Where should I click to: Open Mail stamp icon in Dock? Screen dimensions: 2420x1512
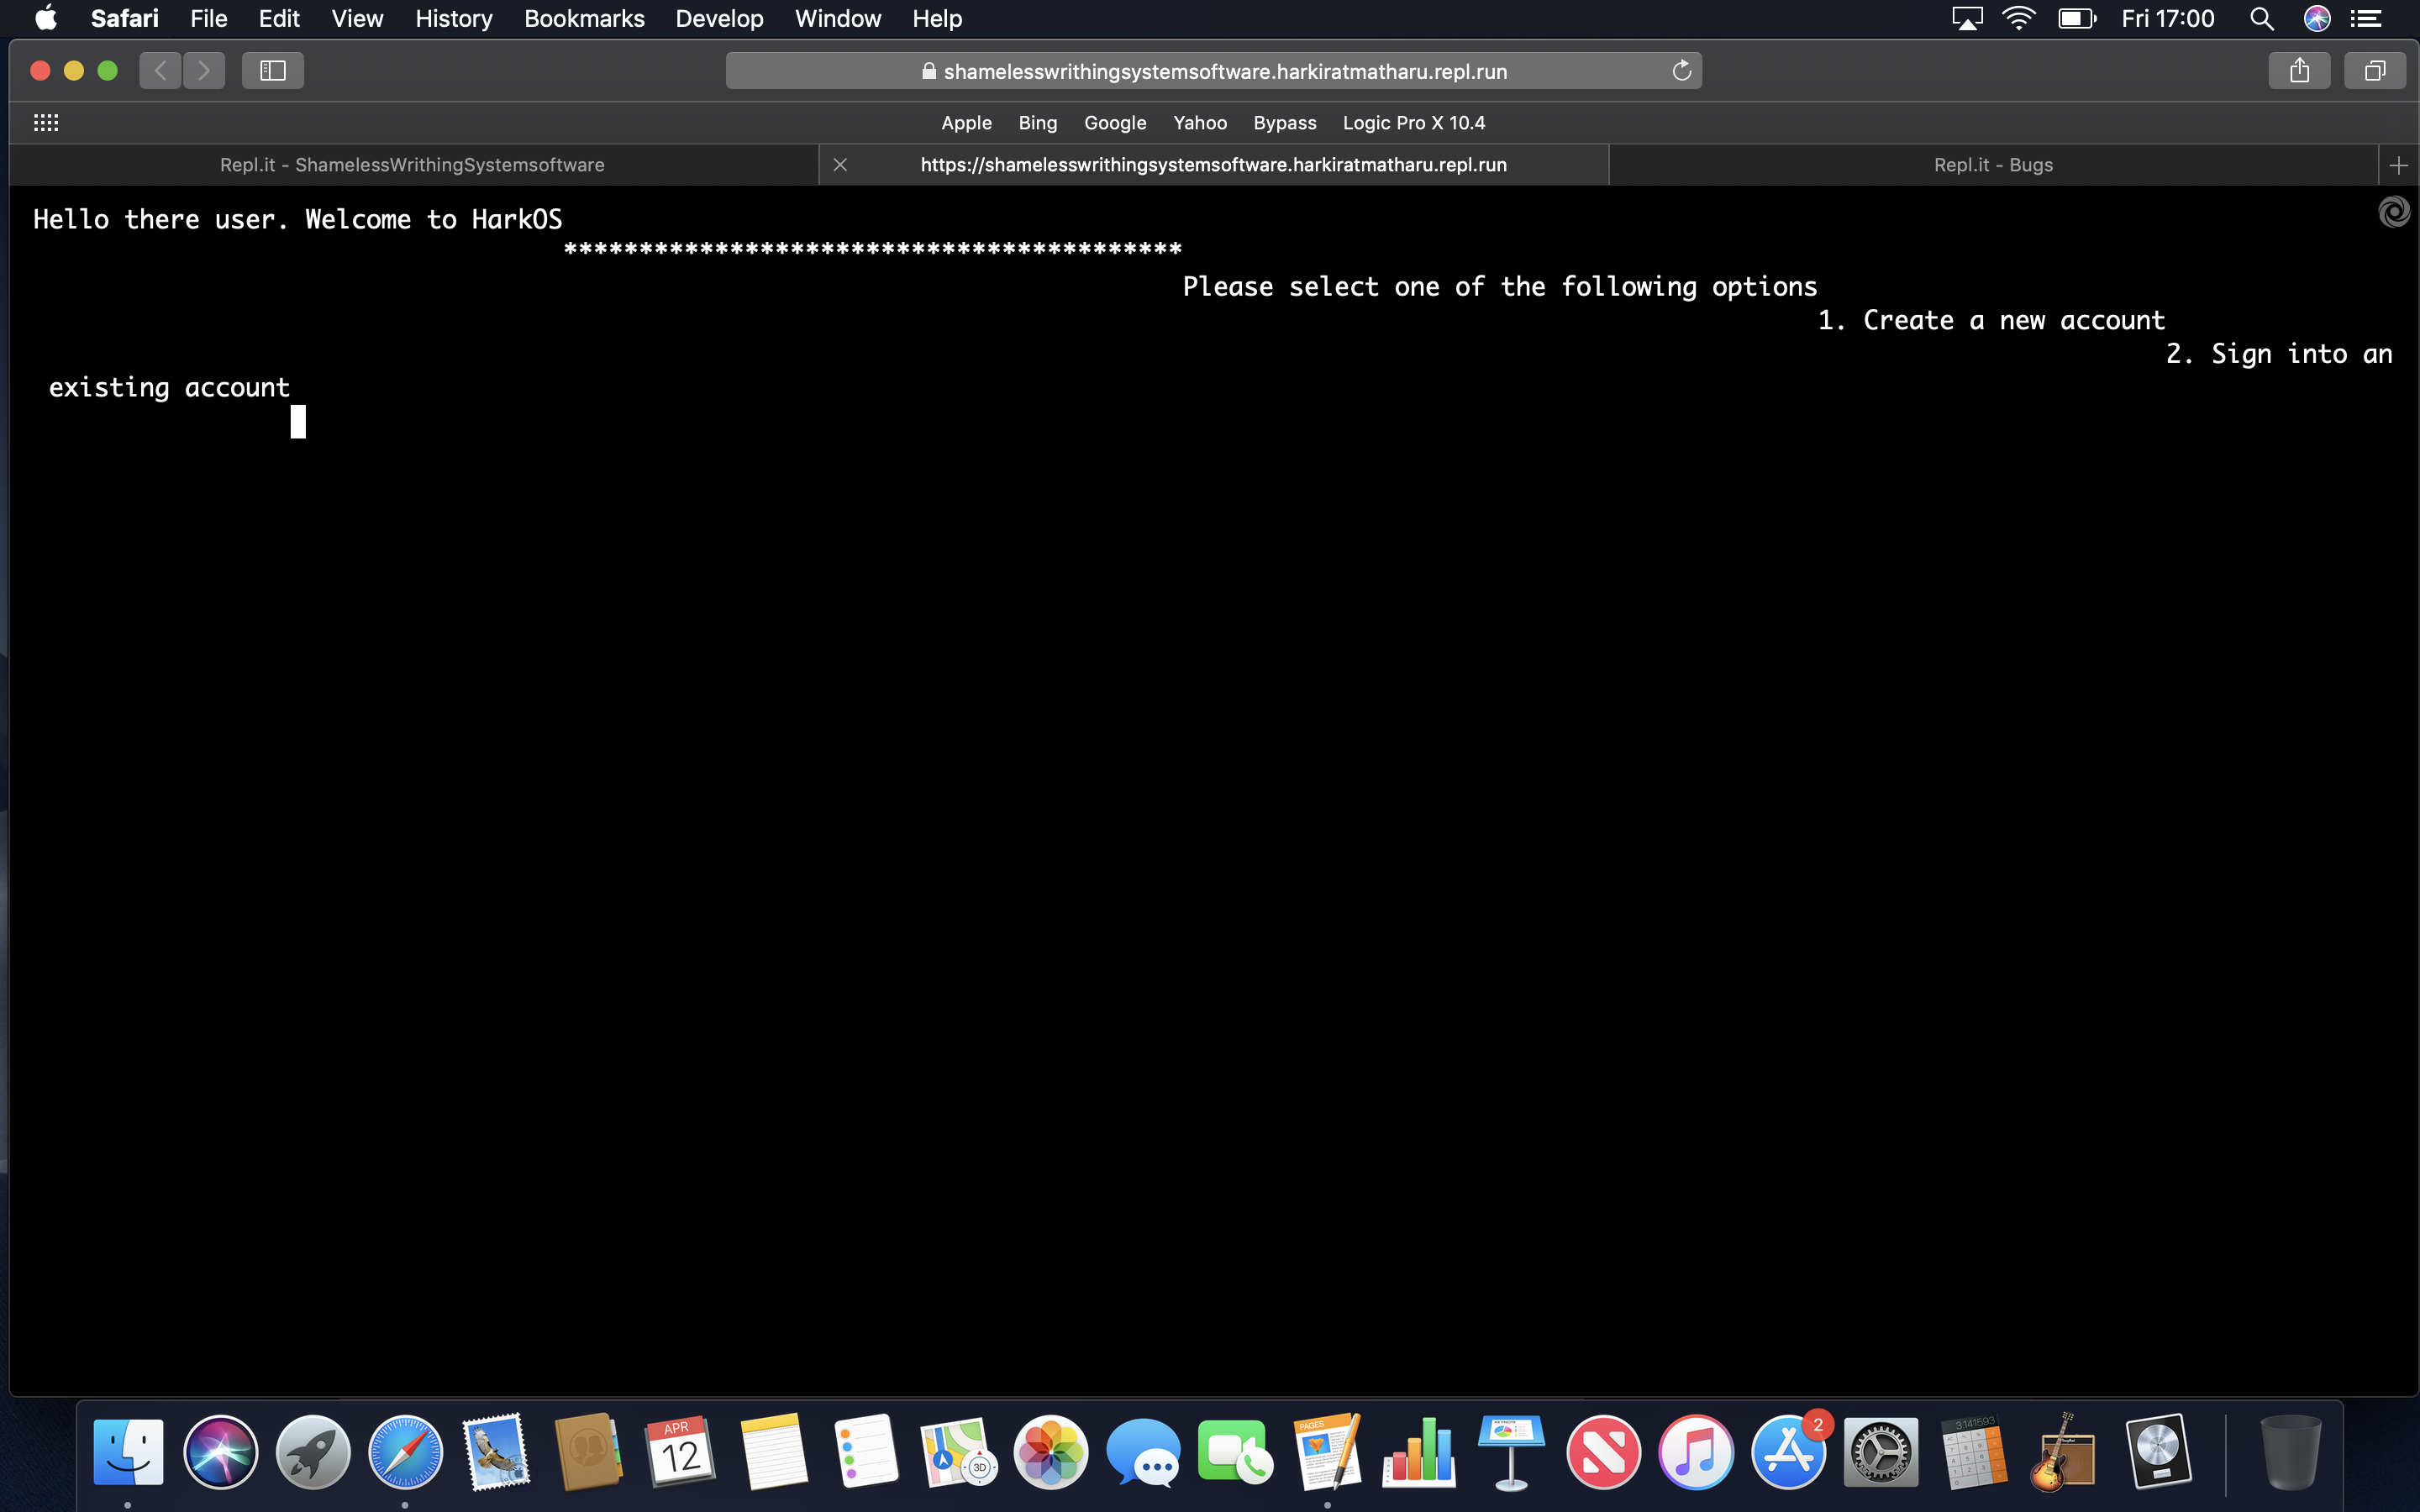pos(497,1452)
